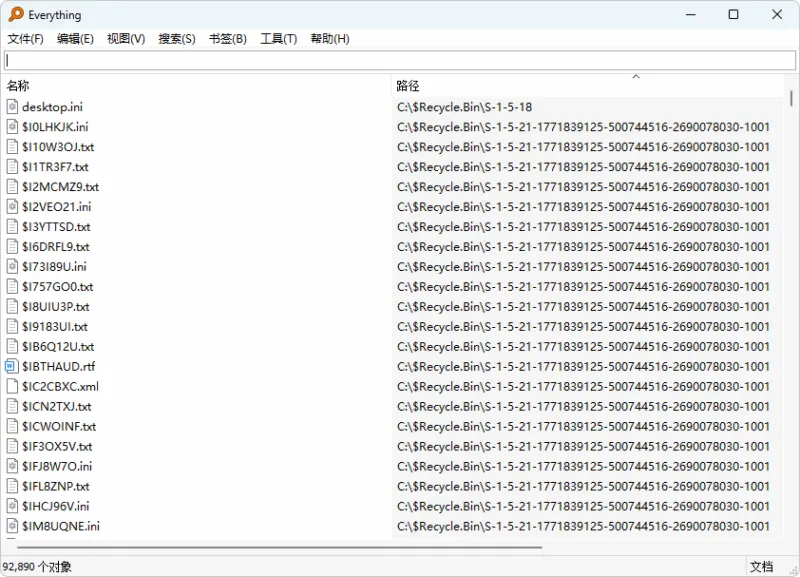
Task: Open the 文件(F) menu
Action: coord(26,39)
